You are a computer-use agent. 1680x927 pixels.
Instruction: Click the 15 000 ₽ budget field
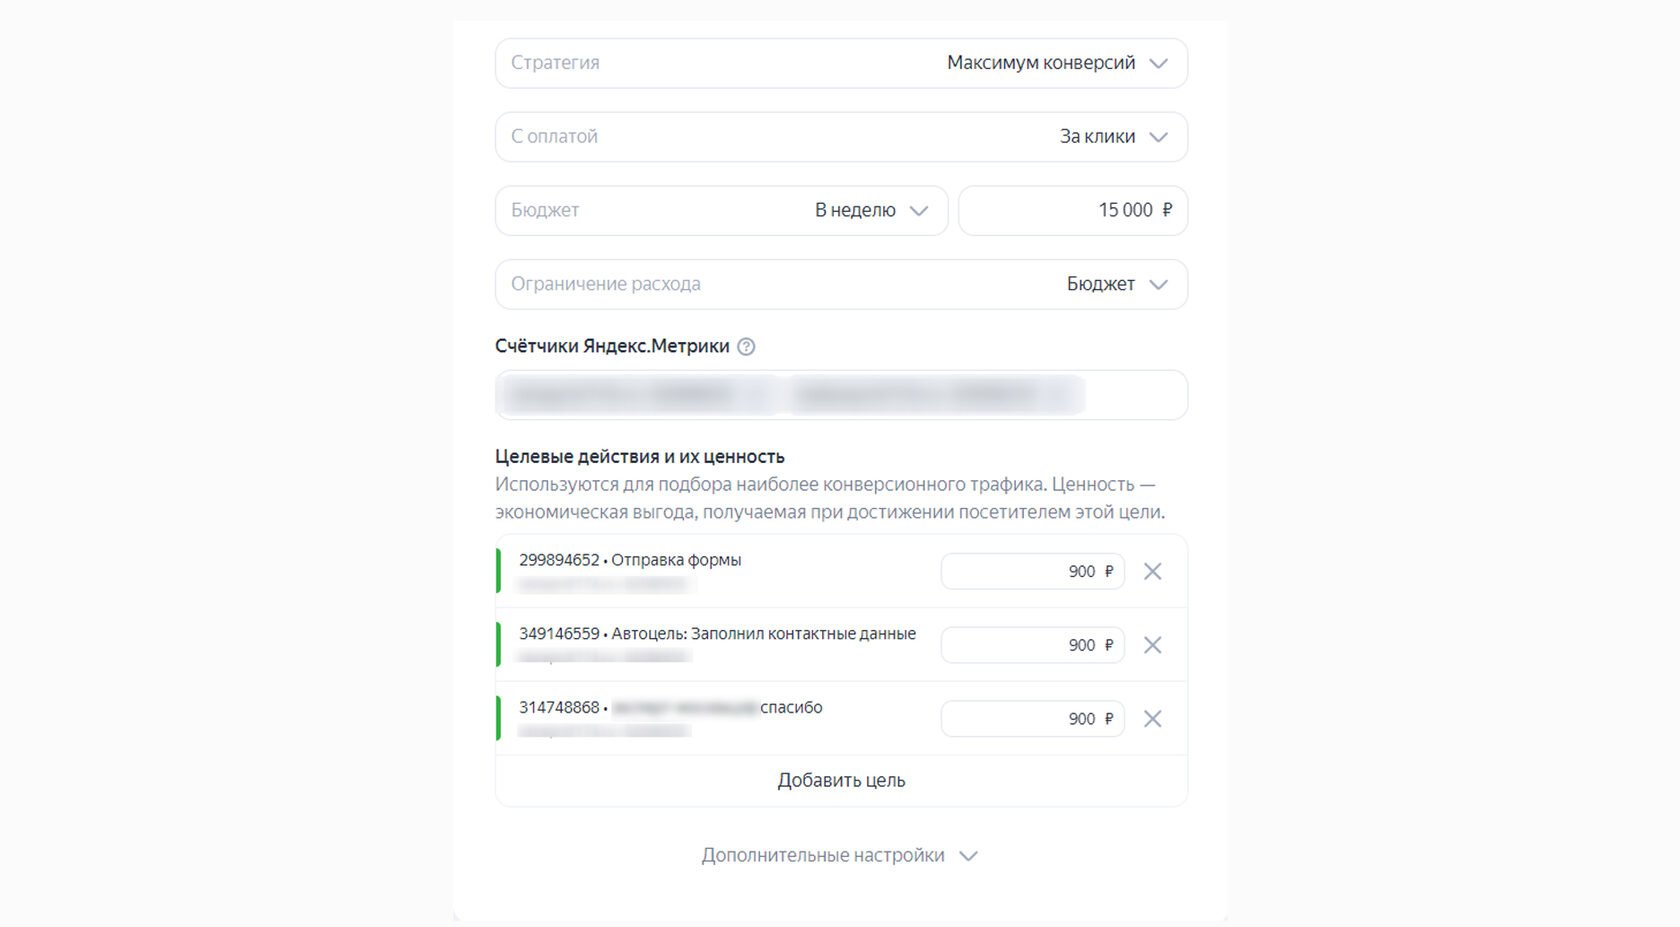coord(1072,211)
